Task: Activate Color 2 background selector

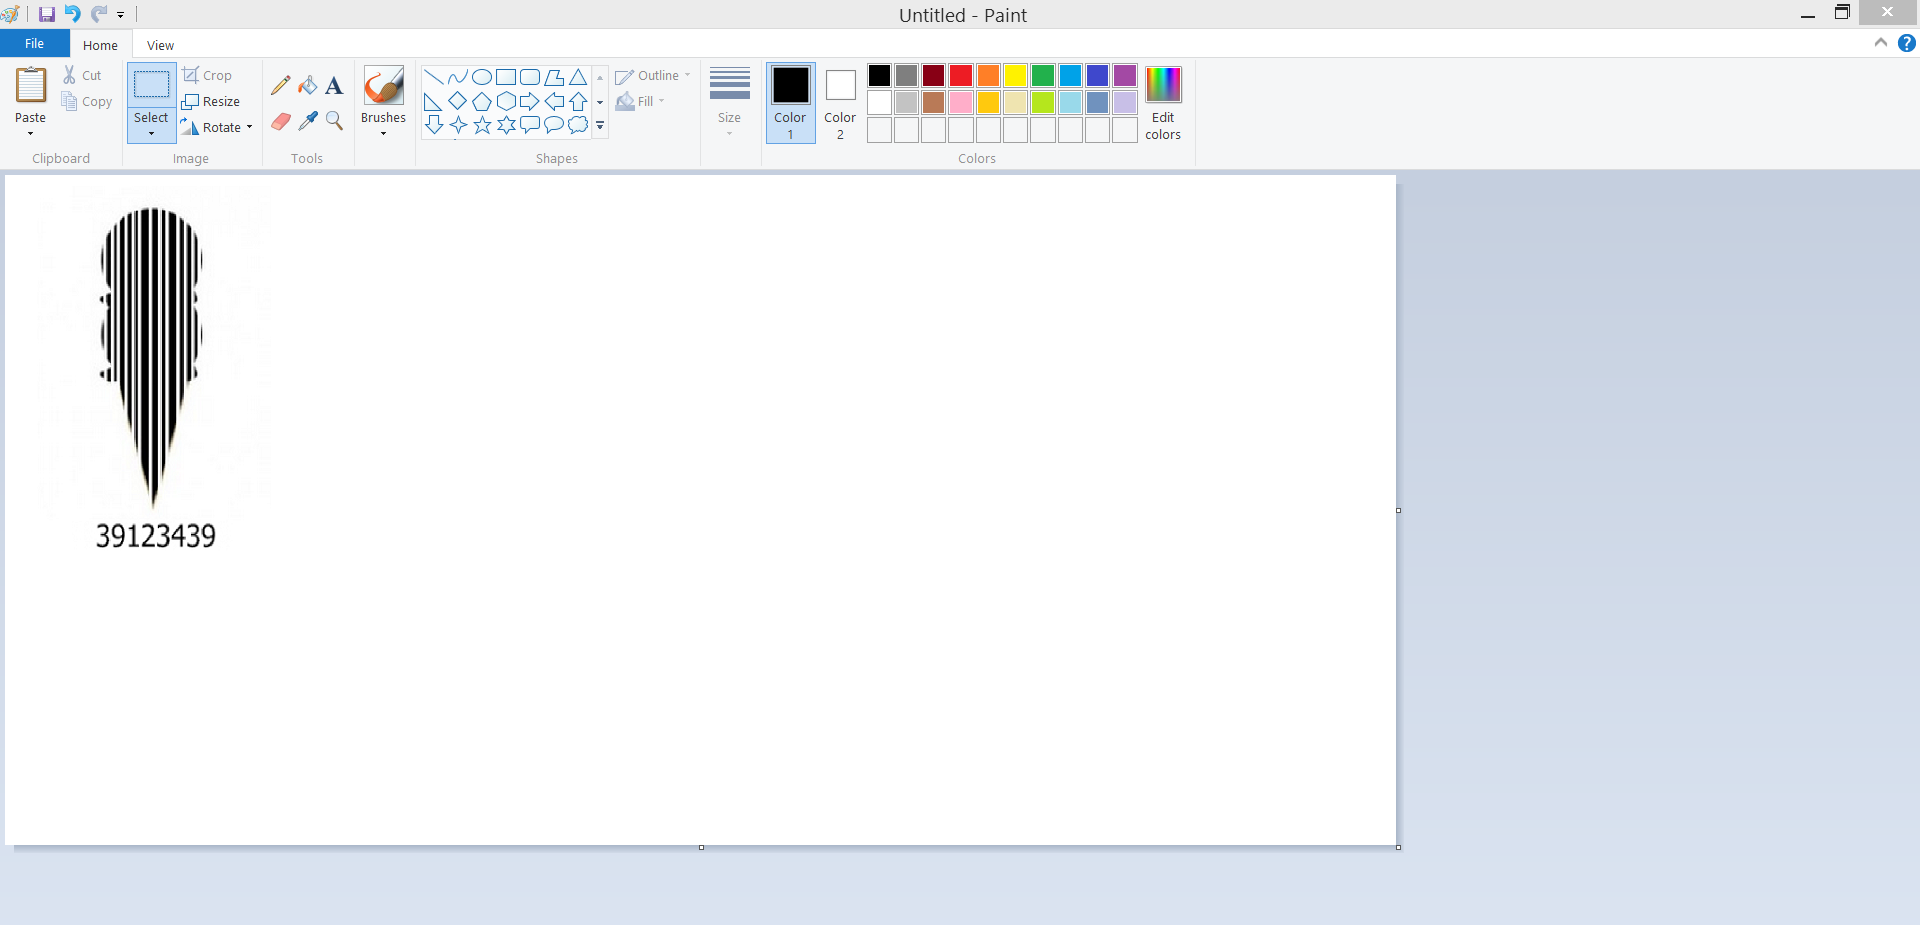Action: pyautogui.click(x=840, y=103)
